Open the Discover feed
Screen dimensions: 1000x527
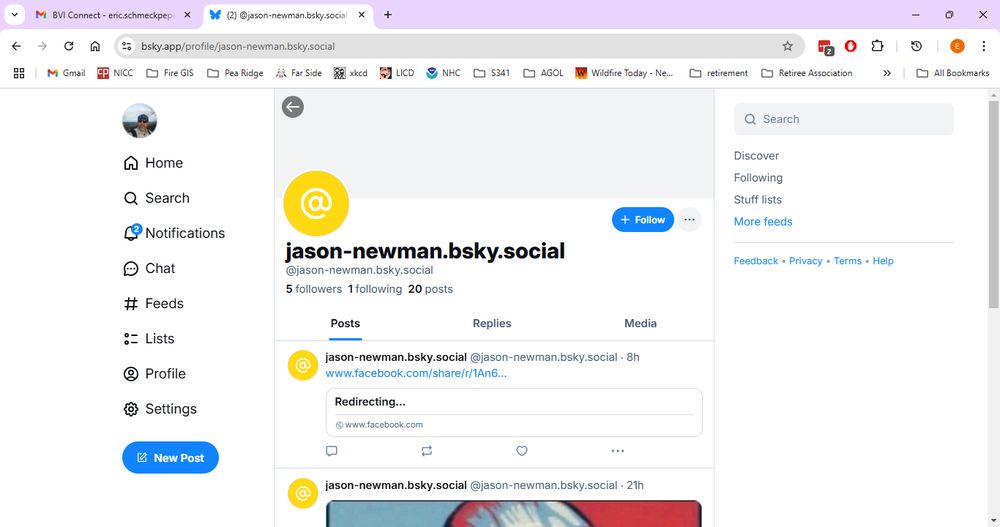coord(756,156)
